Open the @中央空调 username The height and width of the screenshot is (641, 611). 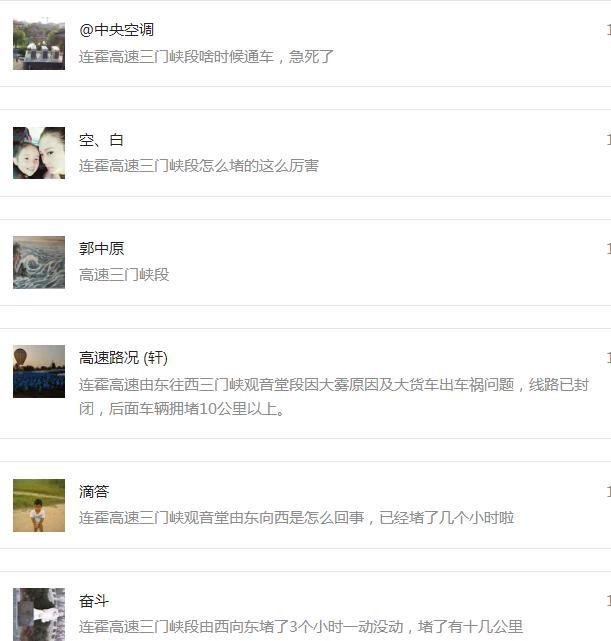(116, 30)
